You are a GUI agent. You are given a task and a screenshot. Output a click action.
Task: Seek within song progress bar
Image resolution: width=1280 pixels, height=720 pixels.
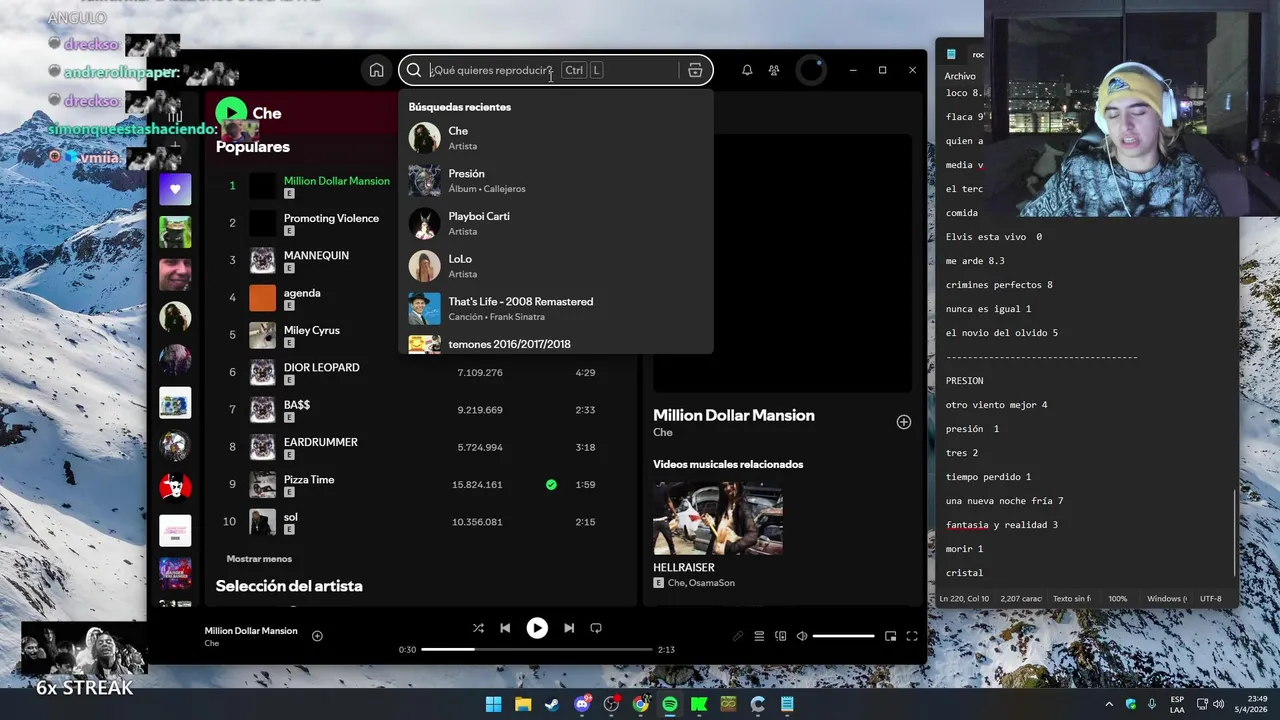pos(537,649)
